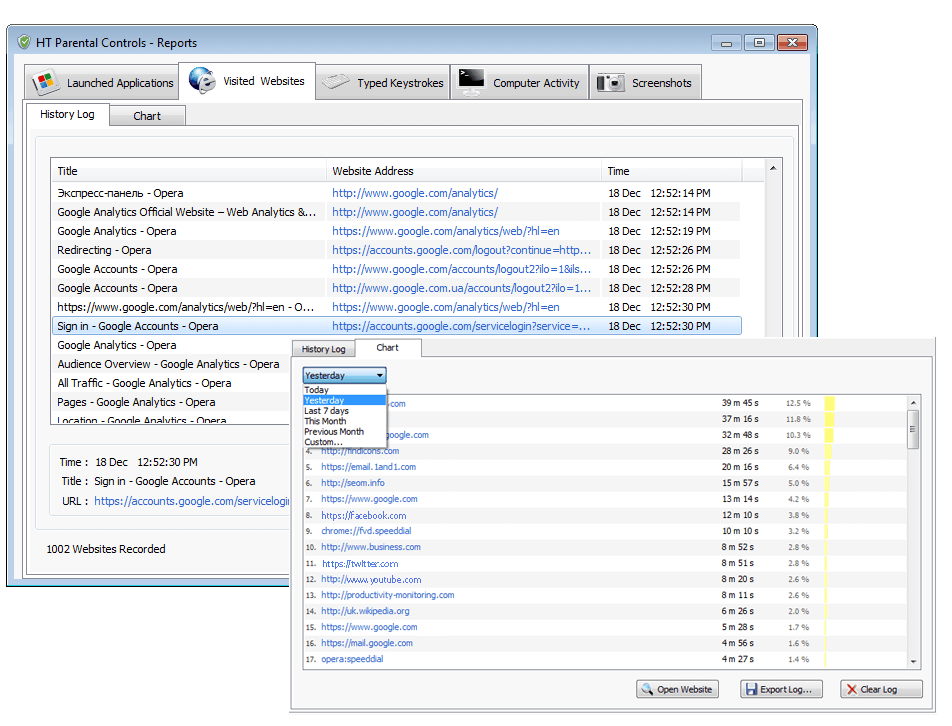Image resolution: width=952 pixels, height=726 pixels.
Task: Sort history log by Time column header
Action: 672,171
